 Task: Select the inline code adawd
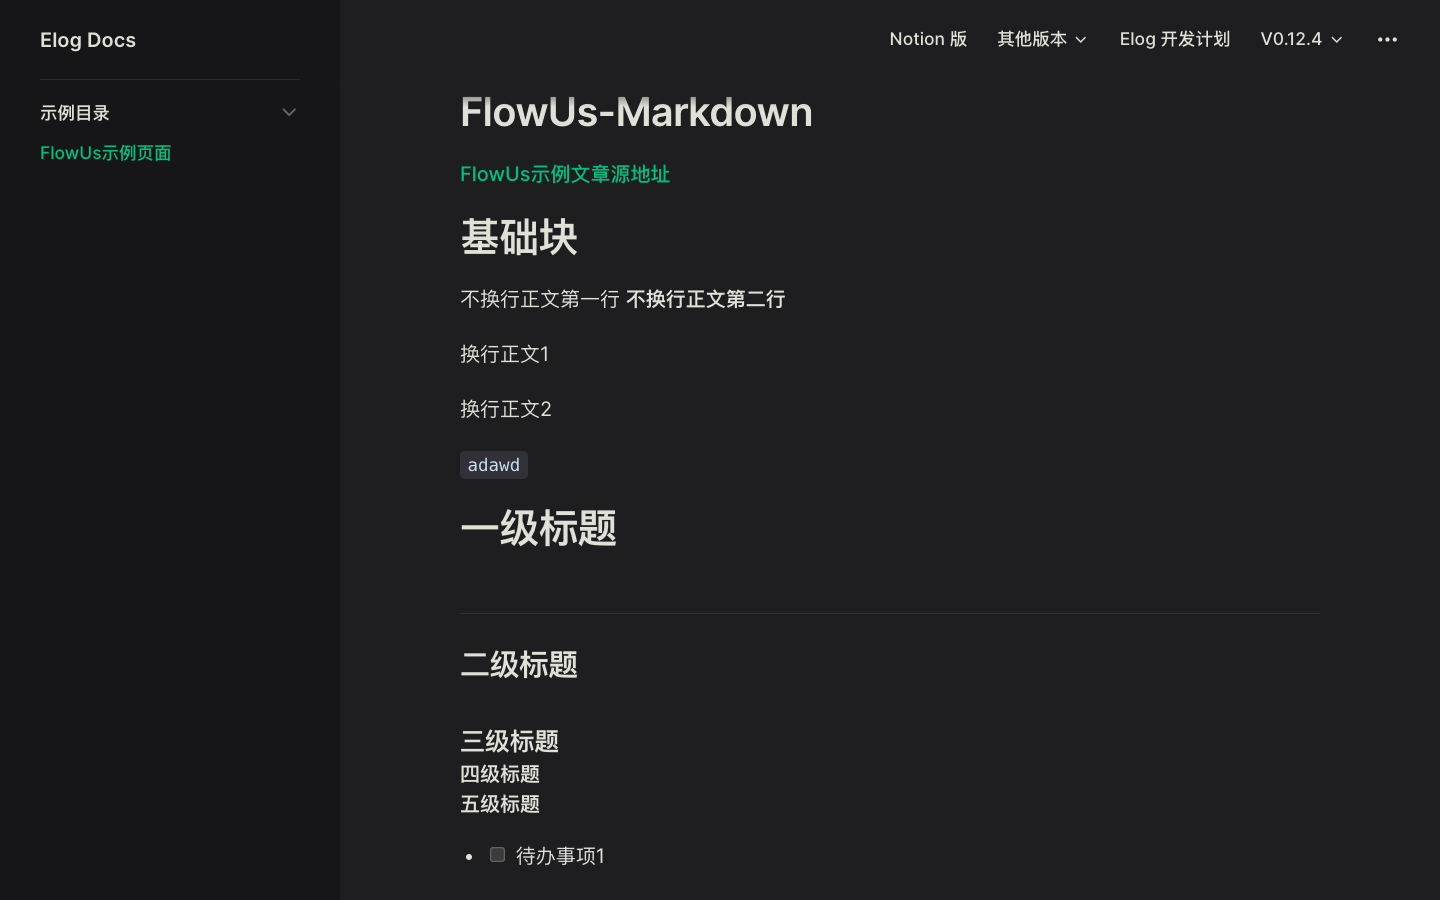tap(493, 464)
